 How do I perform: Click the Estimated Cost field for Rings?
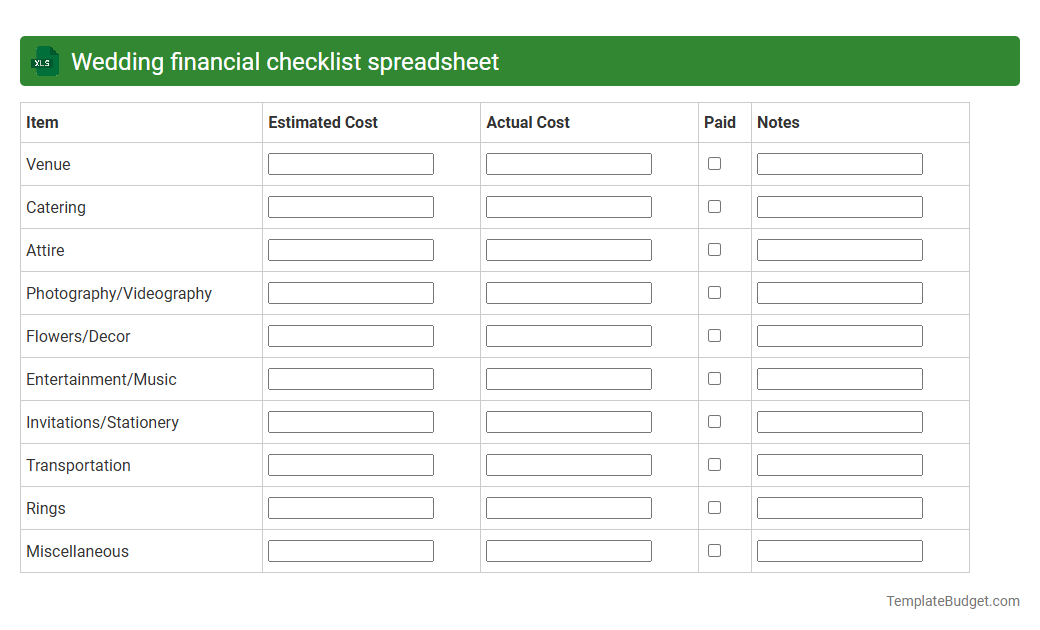350,507
